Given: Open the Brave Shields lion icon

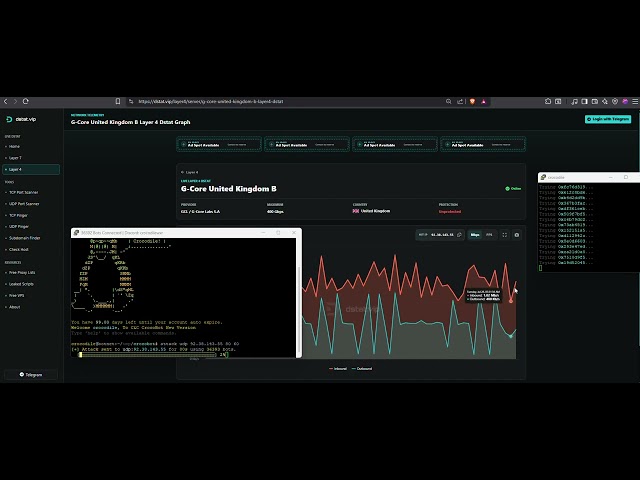Looking at the screenshot, I should (472, 101).
